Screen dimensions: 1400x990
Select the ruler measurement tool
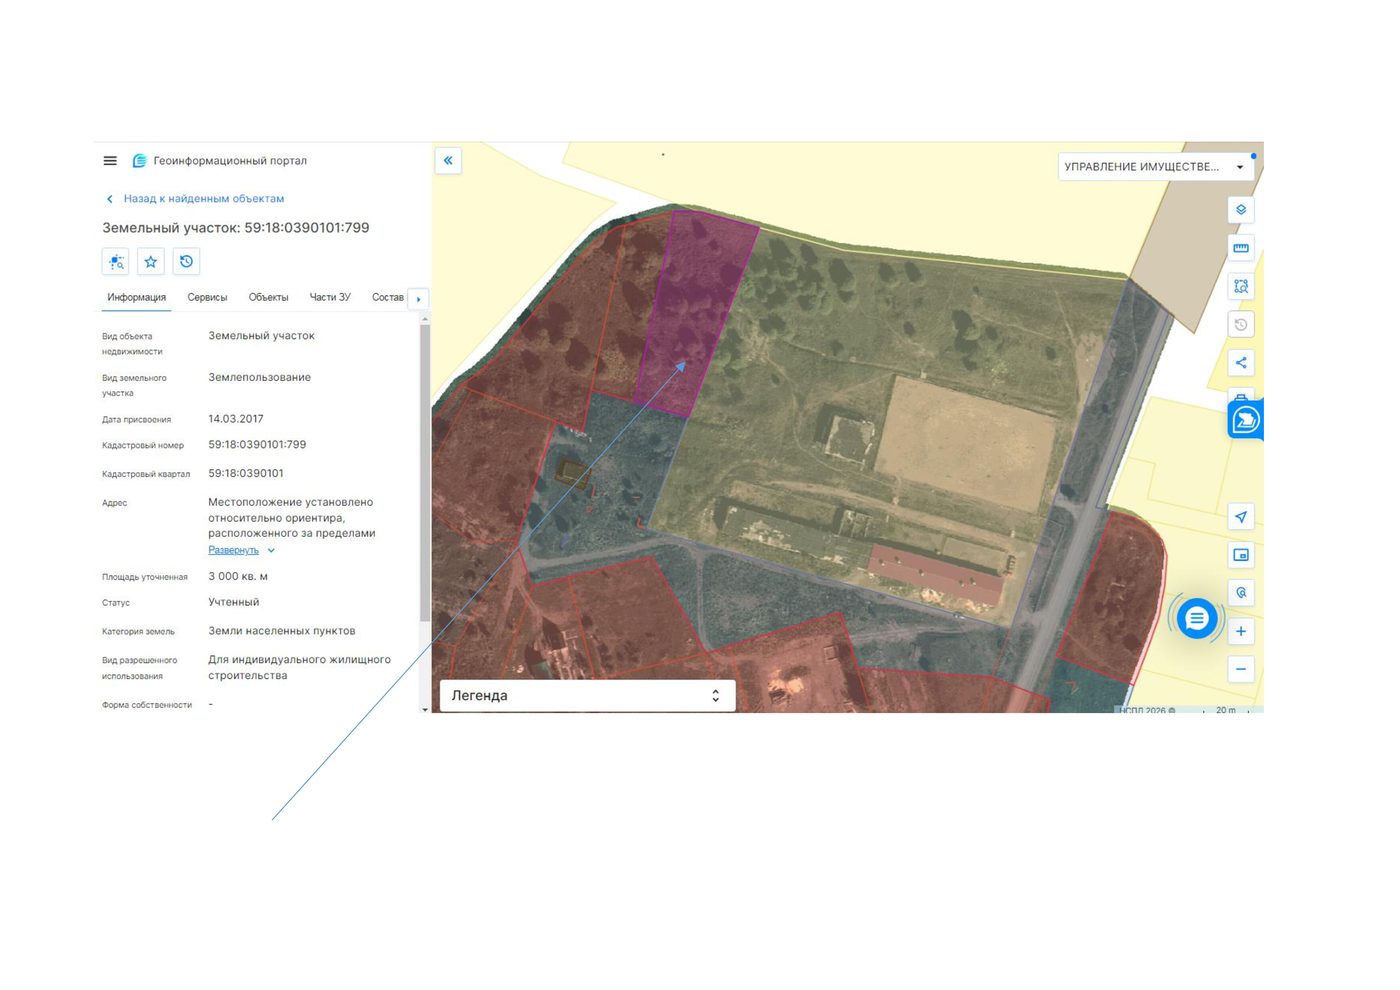point(1241,248)
